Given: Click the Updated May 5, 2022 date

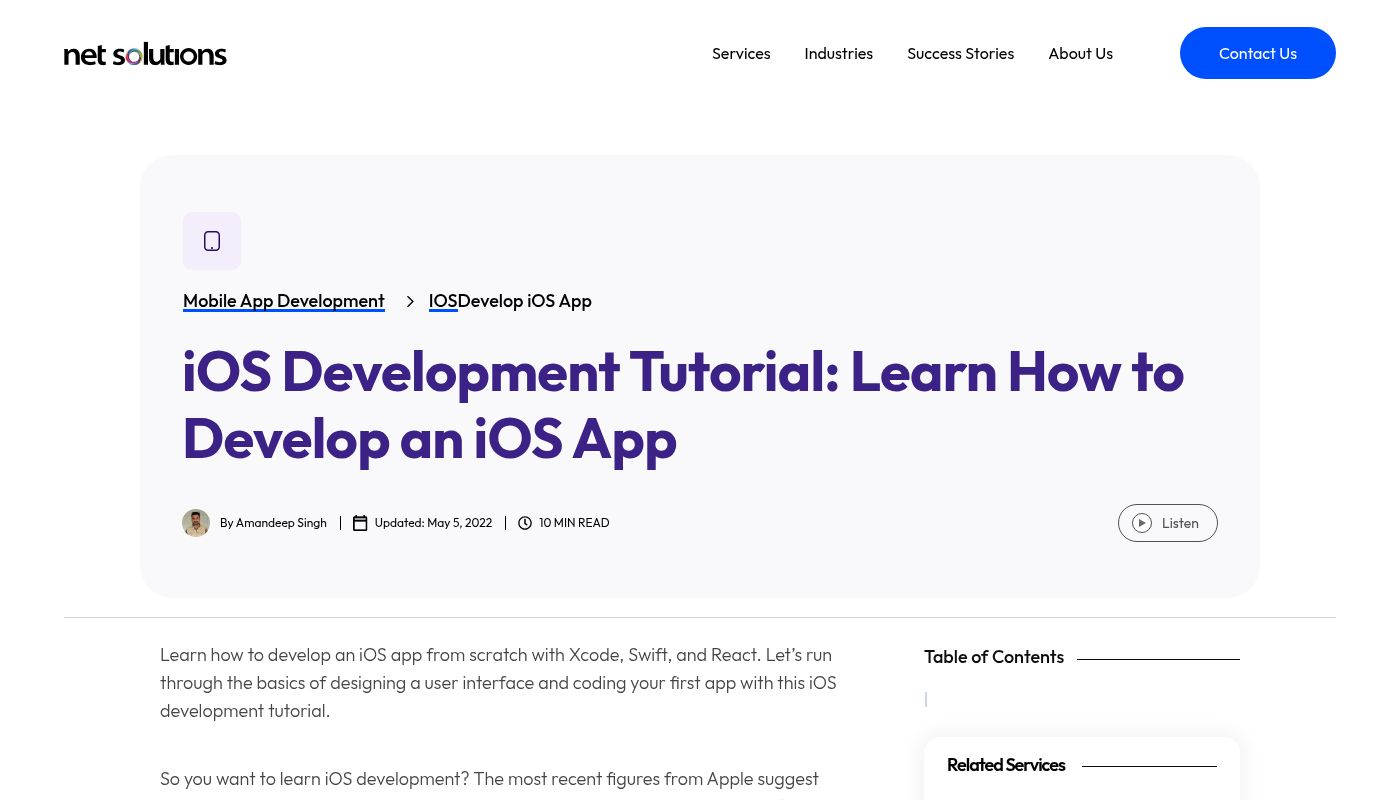Looking at the screenshot, I should [x=433, y=523].
